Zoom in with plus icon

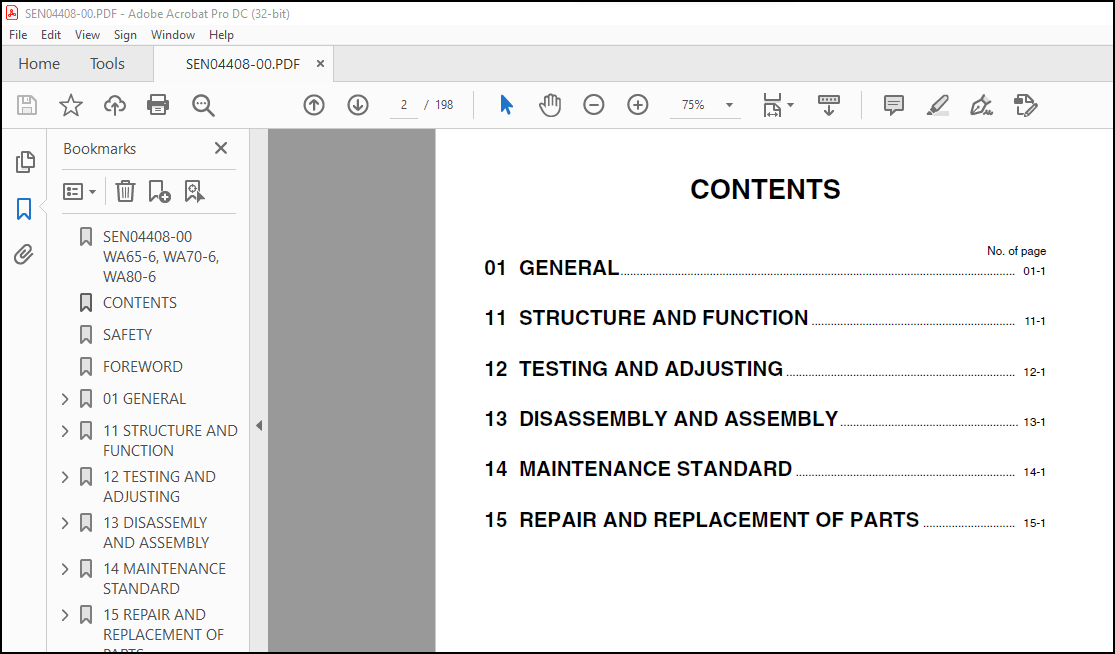pyautogui.click(x=638, y=105)
